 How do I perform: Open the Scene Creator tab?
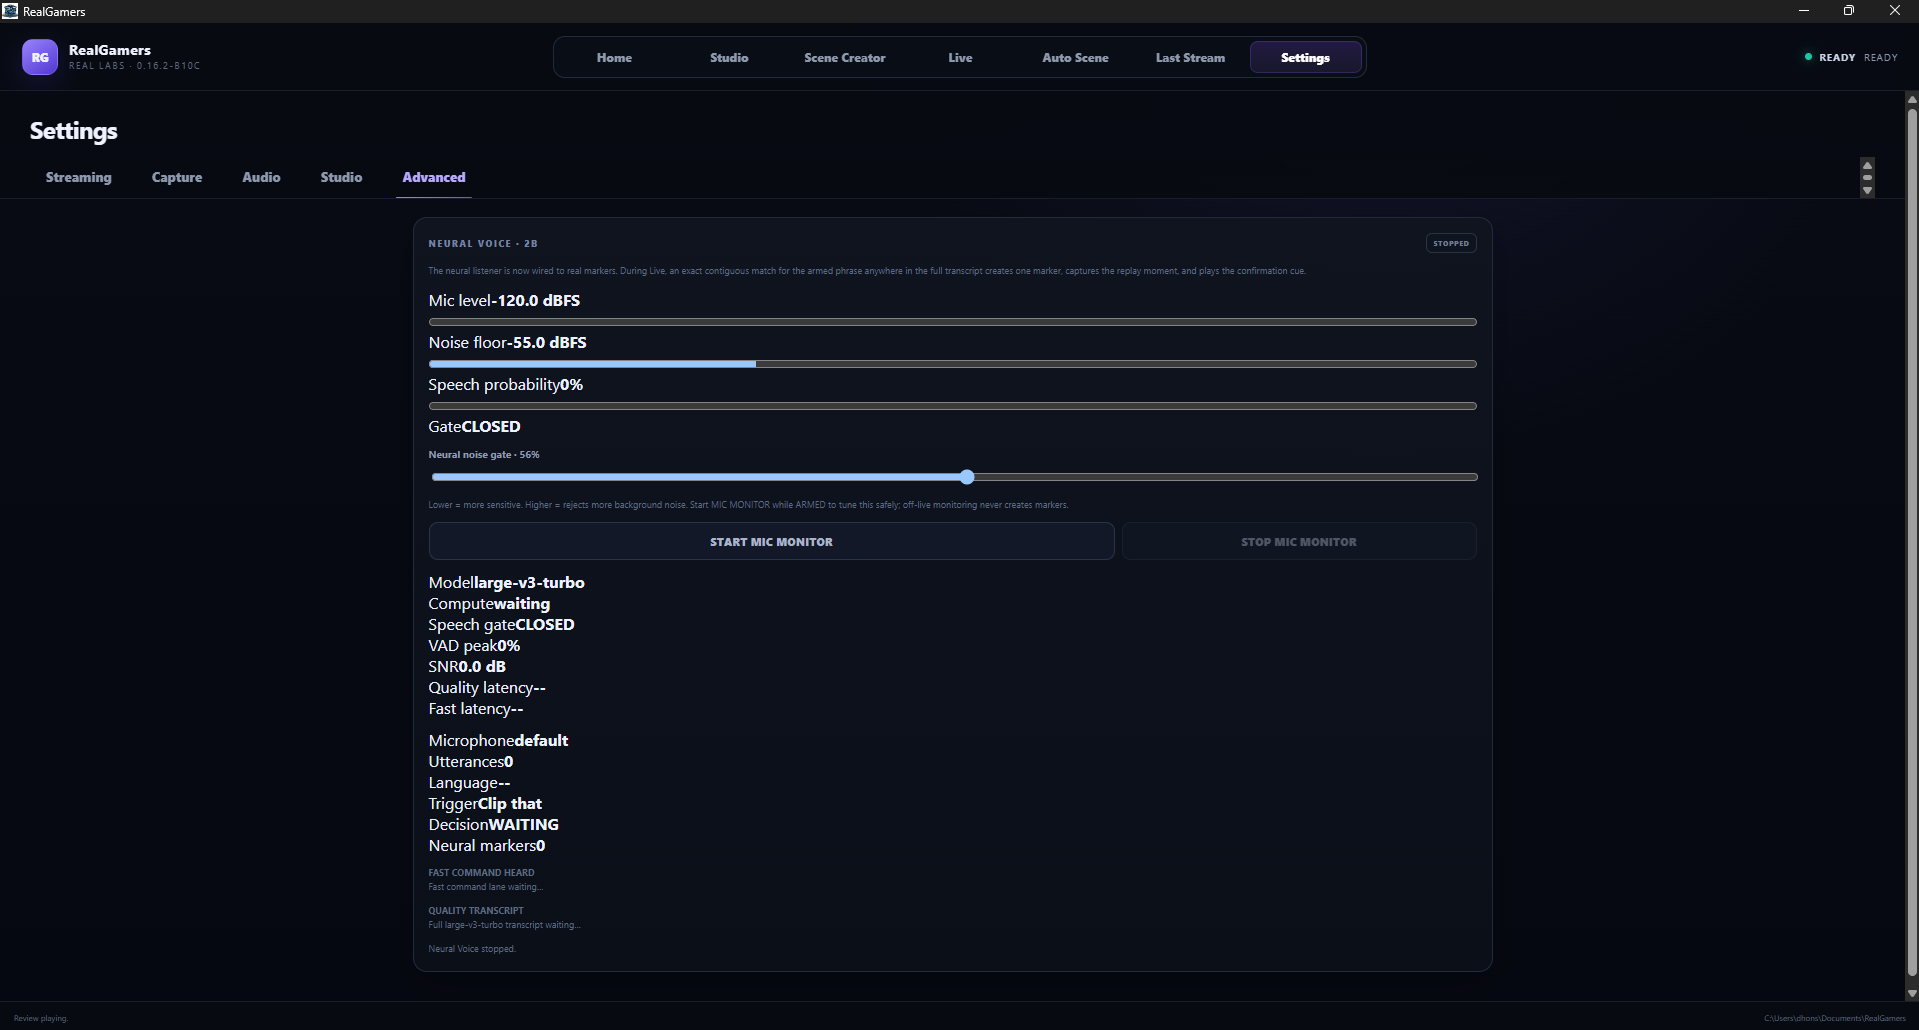tap(845, 57)
